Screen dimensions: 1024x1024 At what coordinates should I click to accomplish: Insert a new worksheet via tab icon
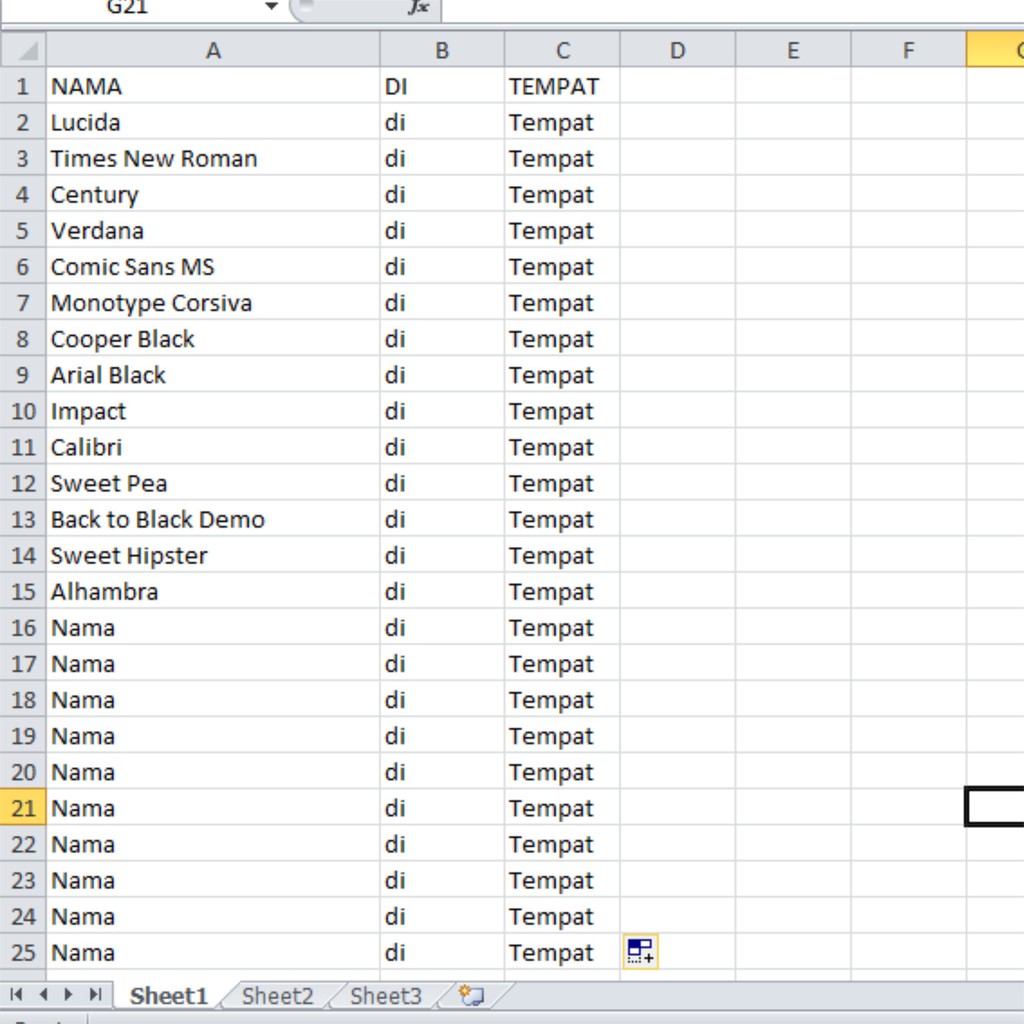coord(471,995)
